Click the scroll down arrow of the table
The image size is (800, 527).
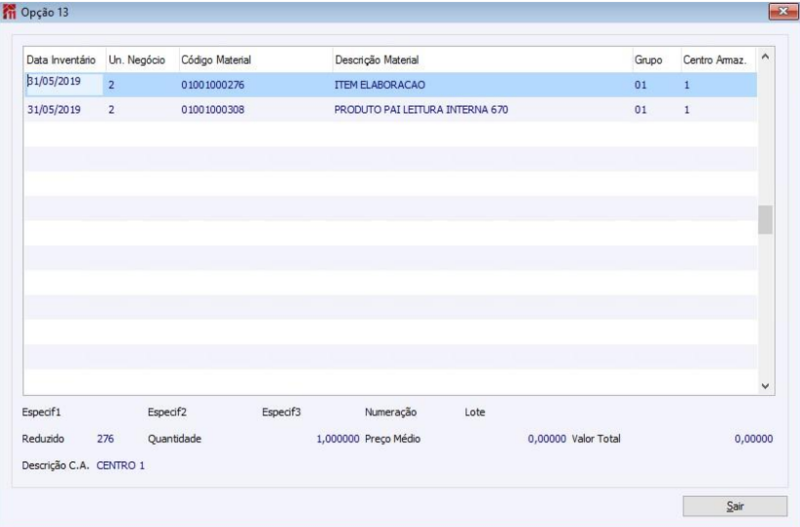coord(765,386)
